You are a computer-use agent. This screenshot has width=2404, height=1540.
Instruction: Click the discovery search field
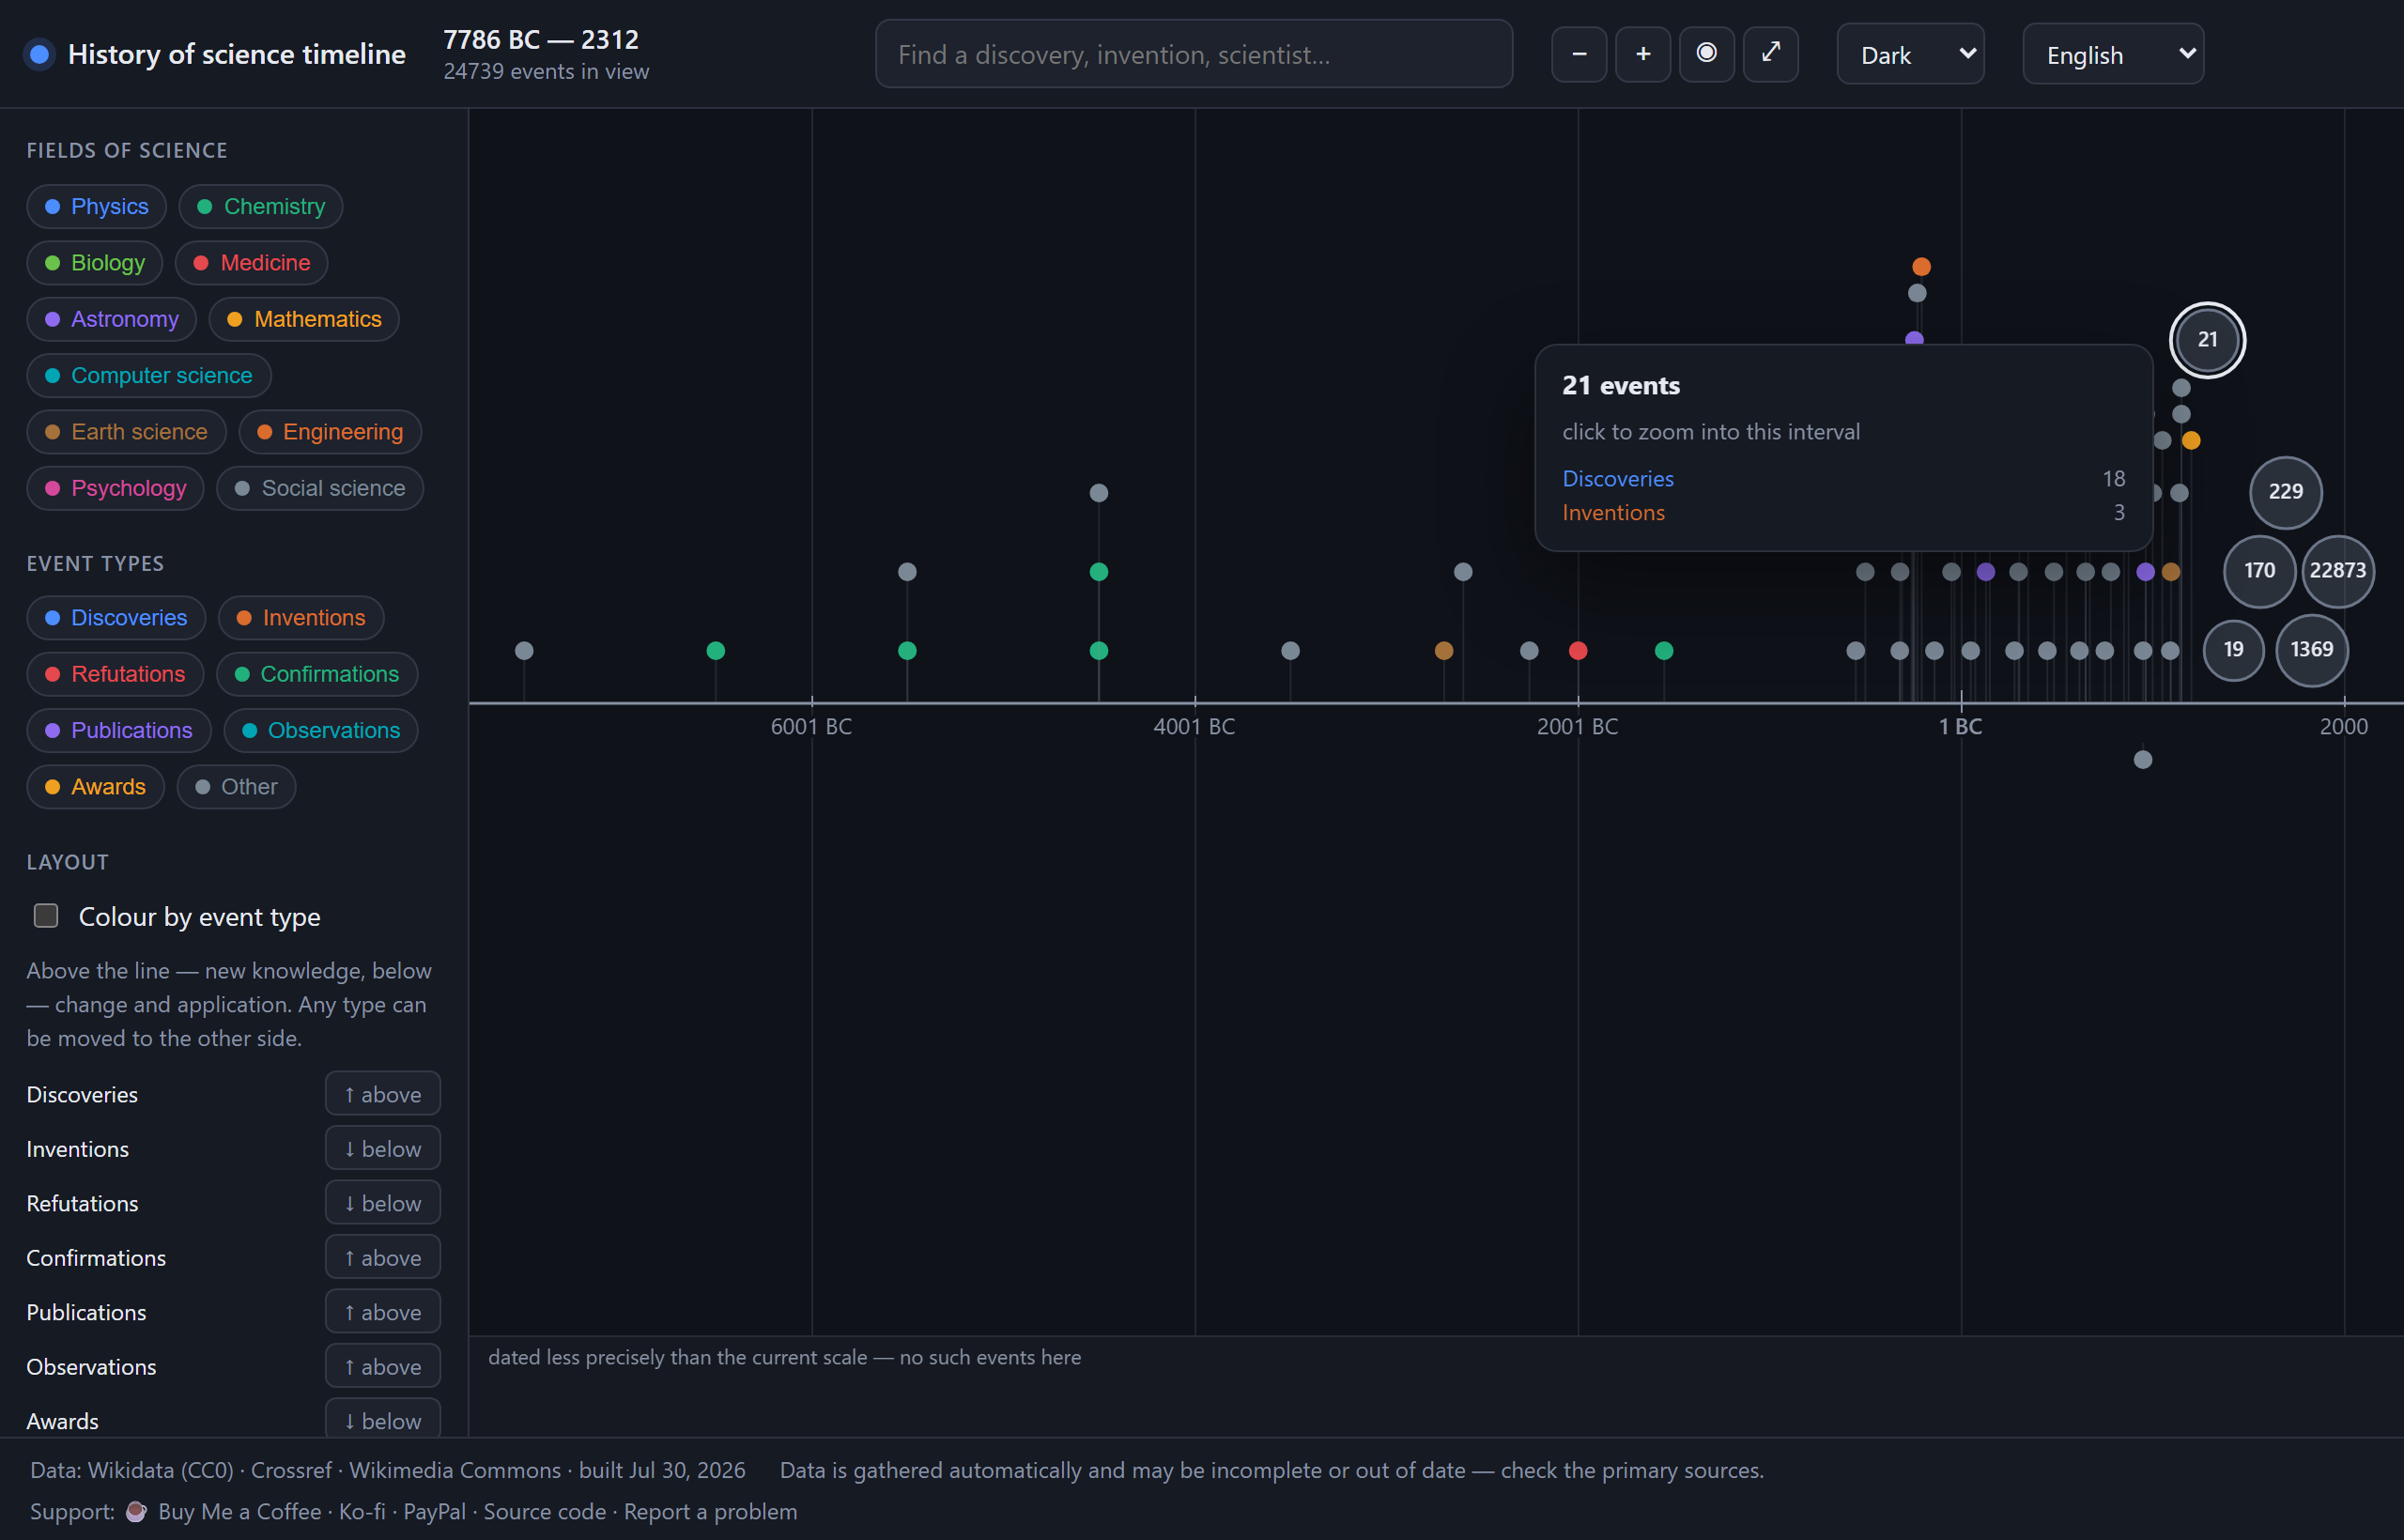[1194, 54]
